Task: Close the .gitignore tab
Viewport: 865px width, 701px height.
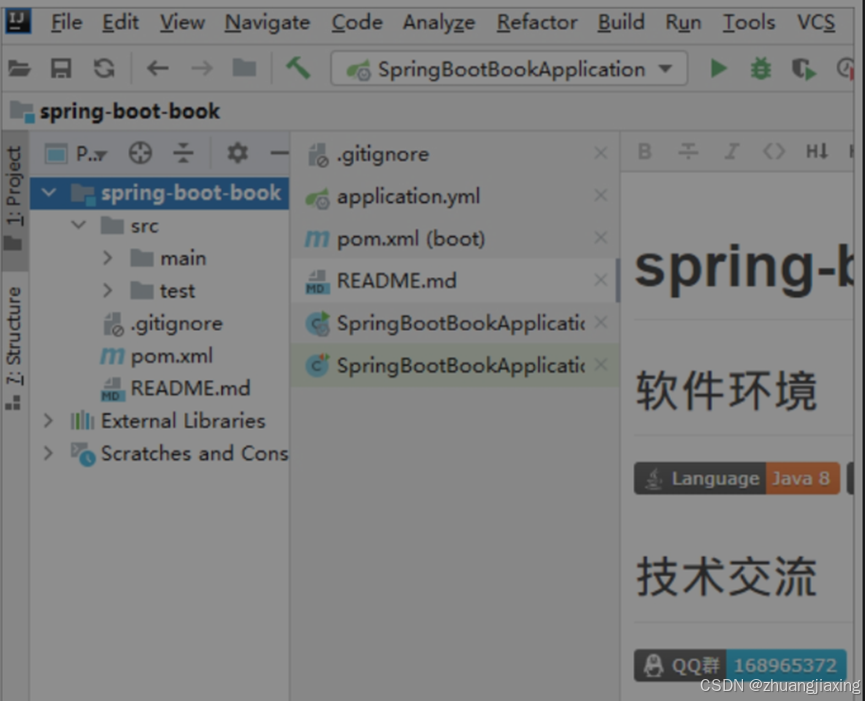Action: click(601, 153)
